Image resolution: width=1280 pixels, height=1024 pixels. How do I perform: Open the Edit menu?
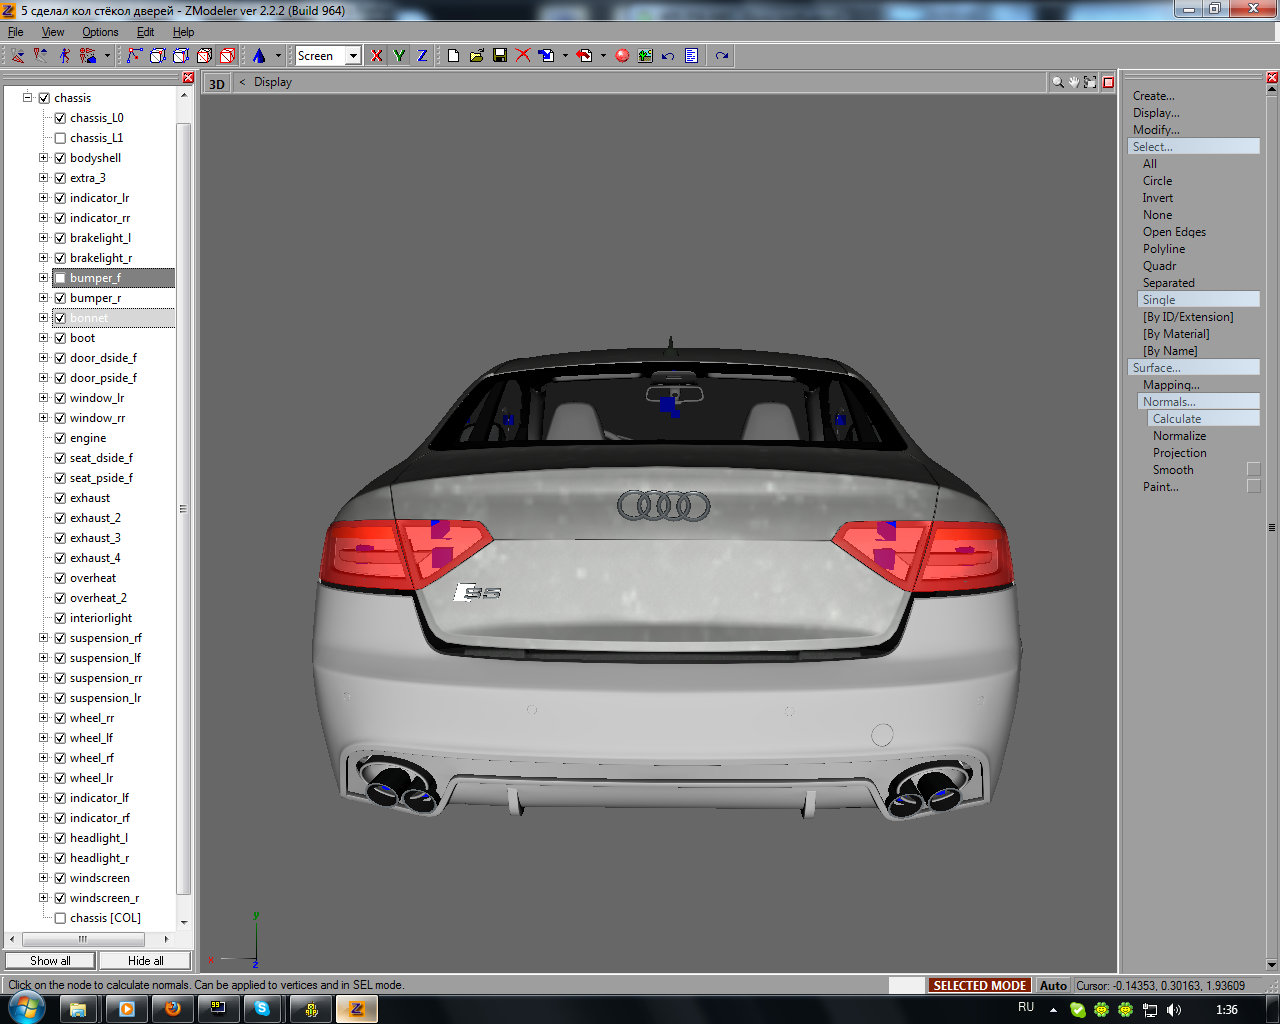coord(145,32)
